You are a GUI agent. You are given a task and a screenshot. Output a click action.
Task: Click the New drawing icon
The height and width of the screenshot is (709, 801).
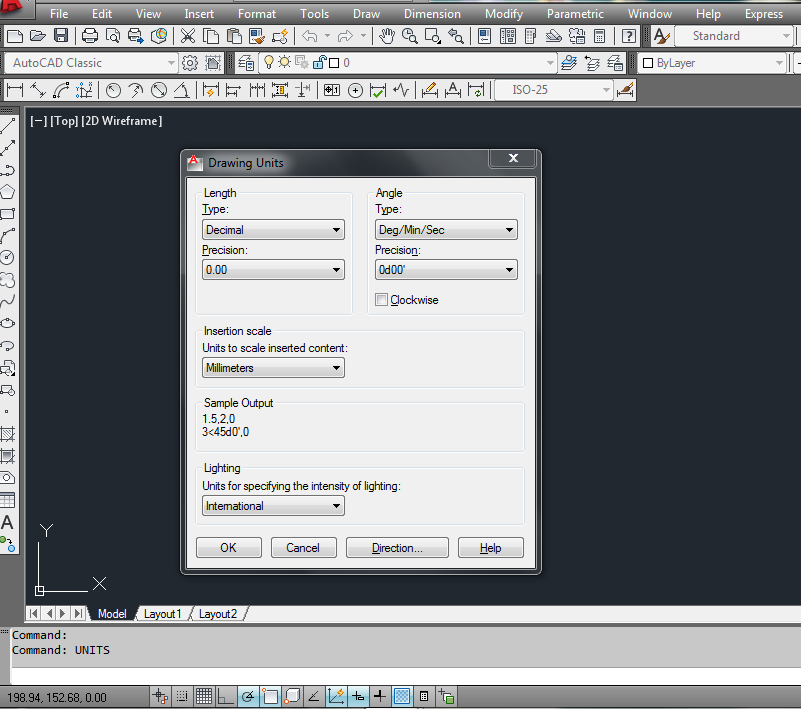pyautogui.click(x=15, y=36)
